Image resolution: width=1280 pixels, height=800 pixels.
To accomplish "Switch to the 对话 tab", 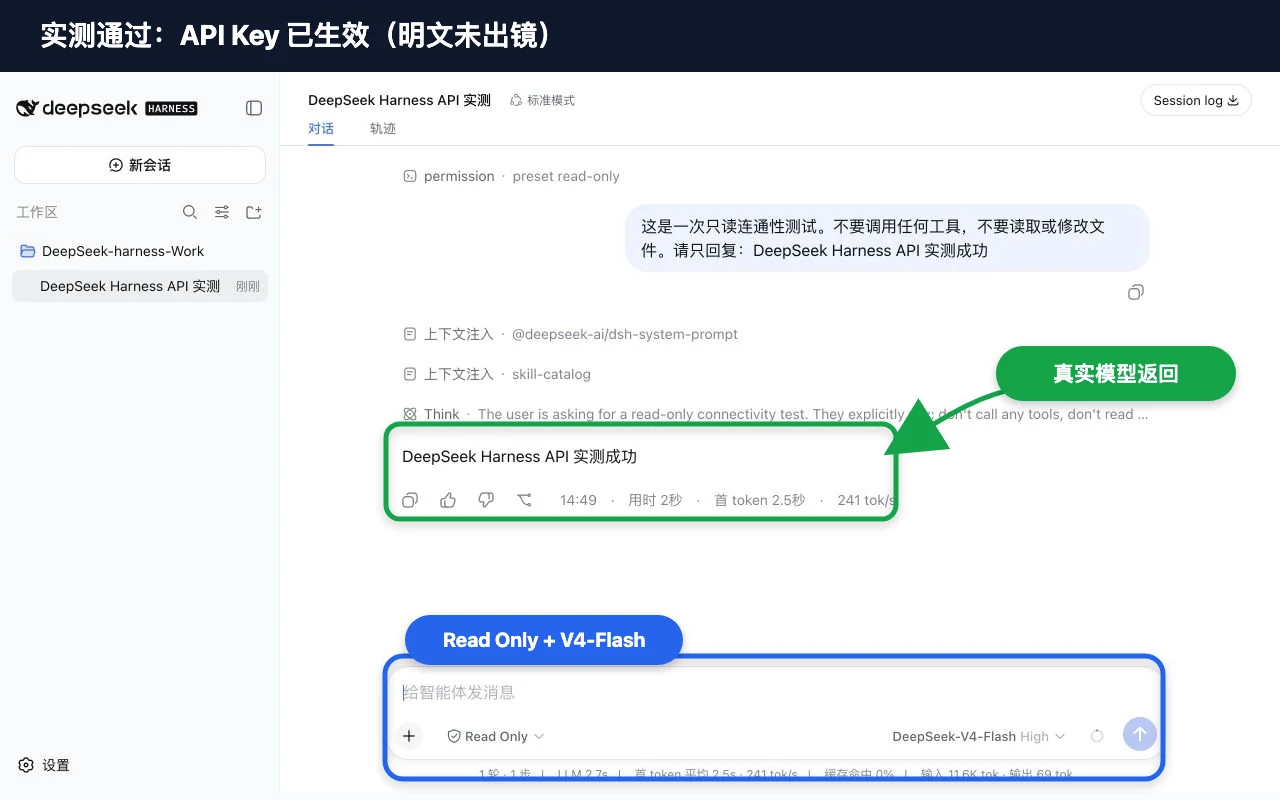I will coord(321,129).
